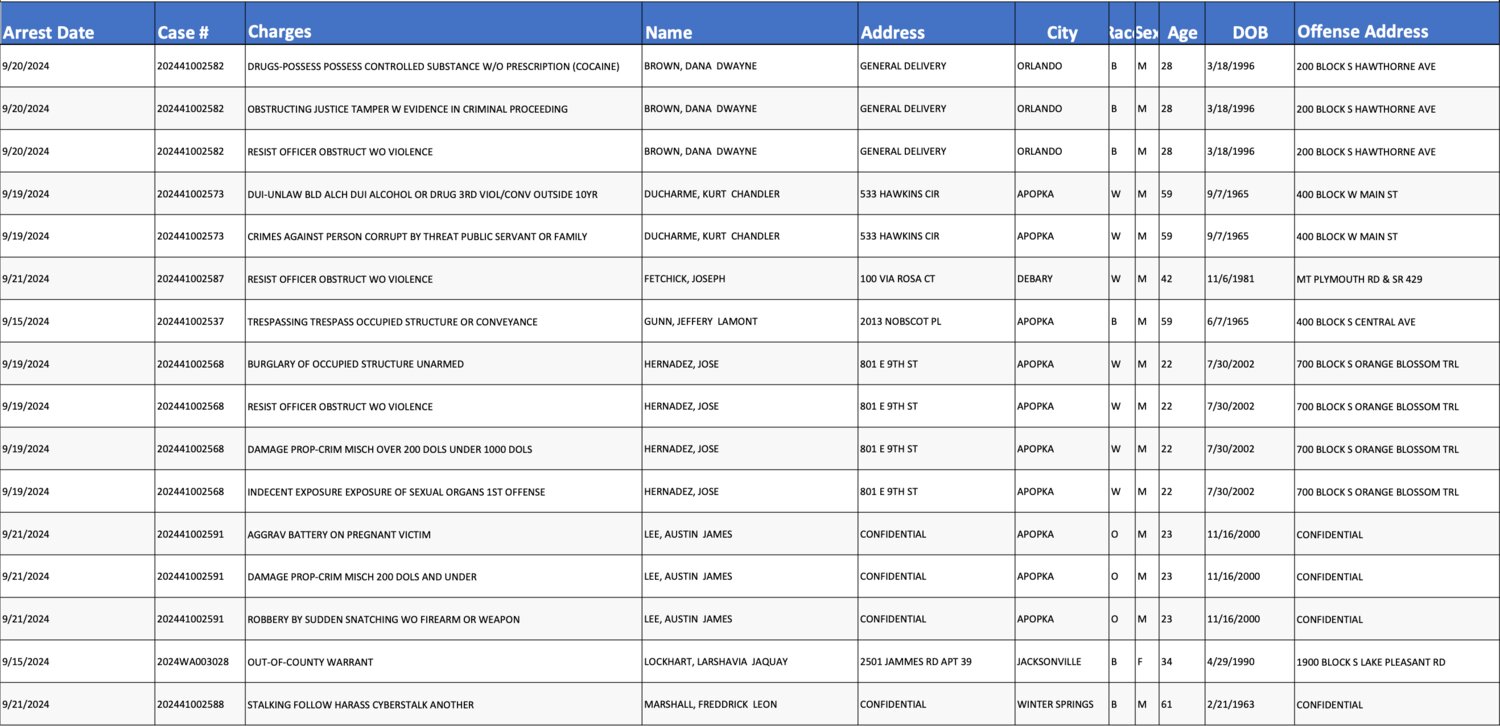
Task: Click the Charges column header
Action: [x=444, y=23]
